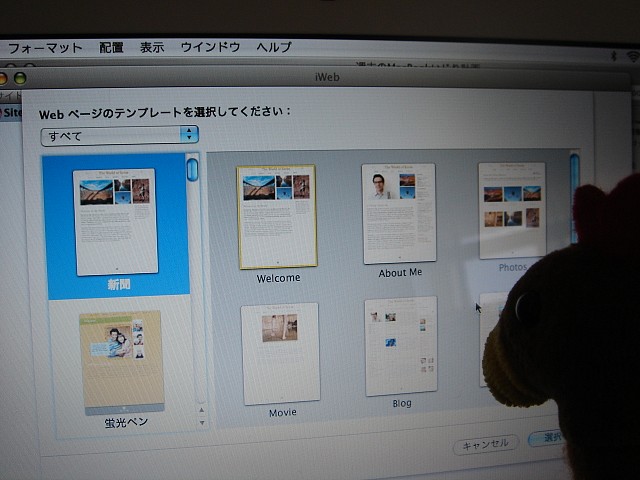Open the 配置 menu
The width and height of the screenshot is (640, 480).
pos(111,47)
